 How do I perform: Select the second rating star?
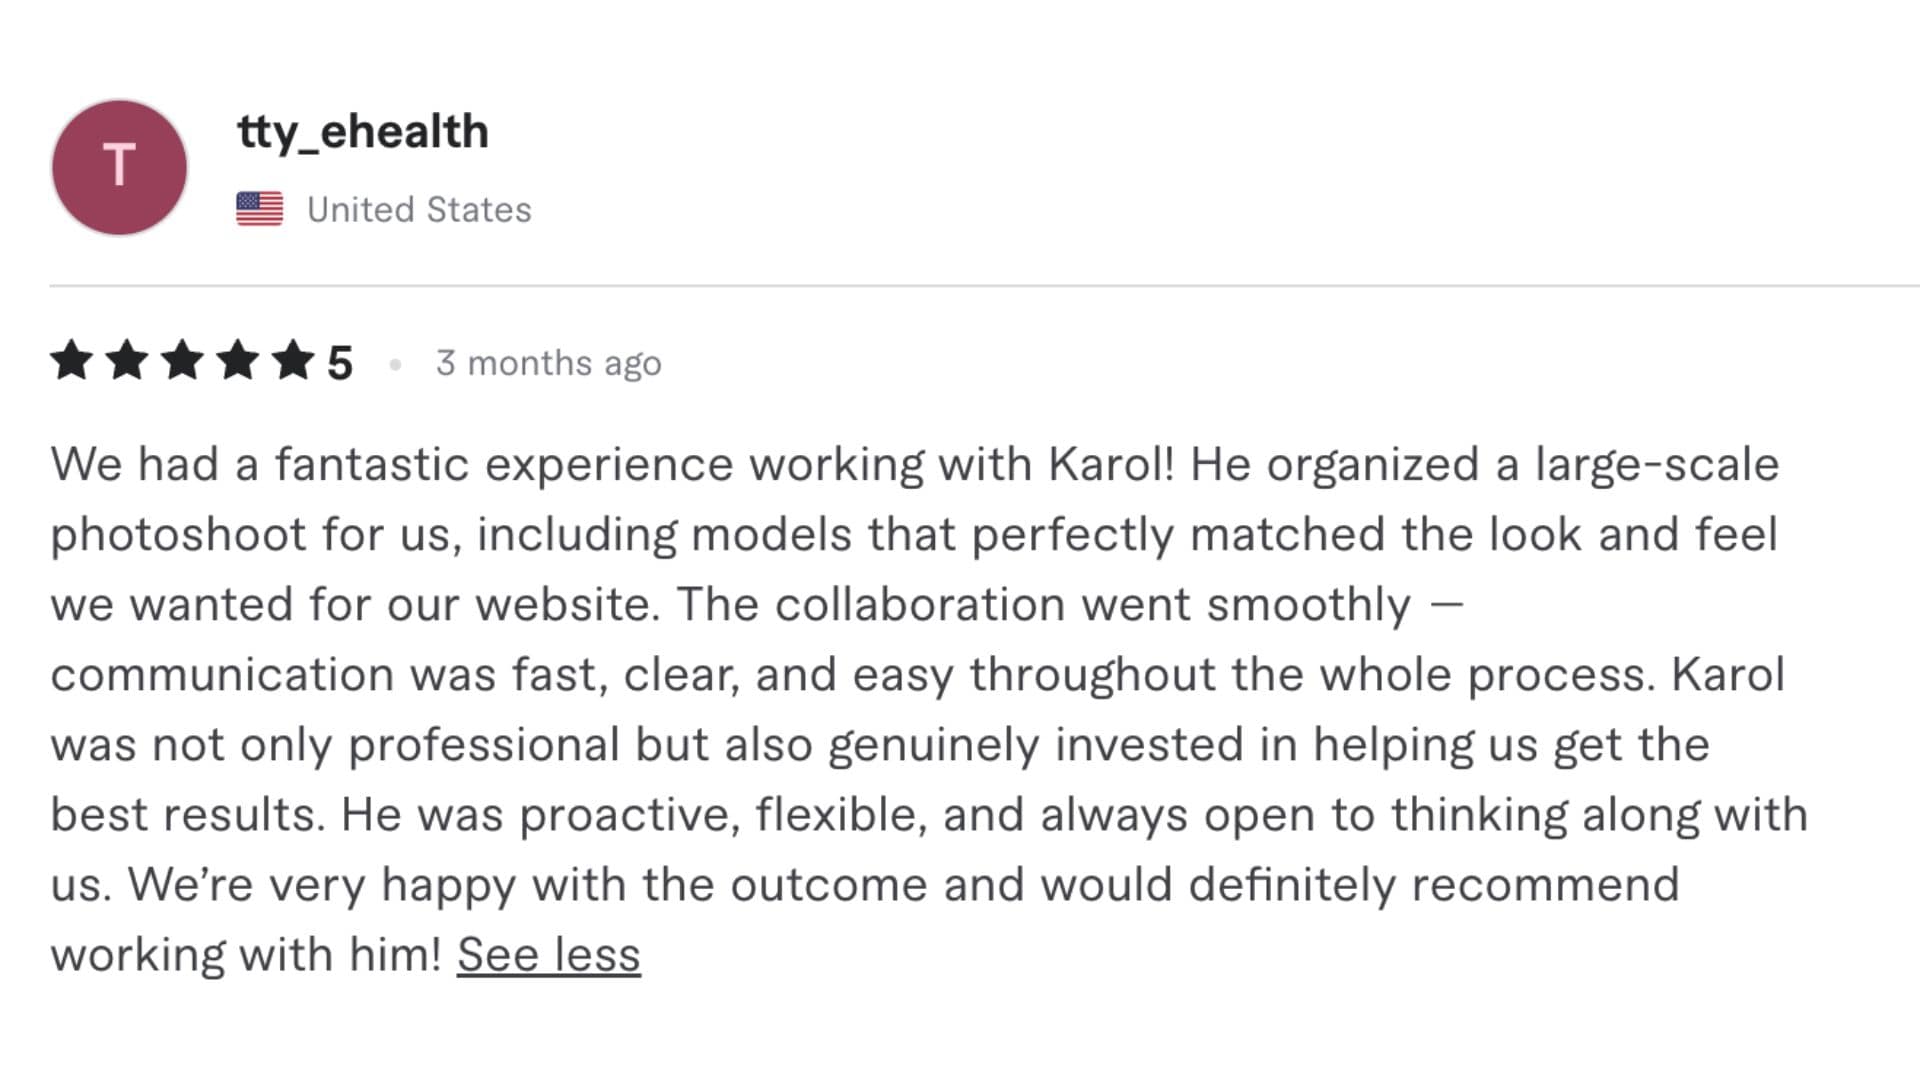point(127,360)
